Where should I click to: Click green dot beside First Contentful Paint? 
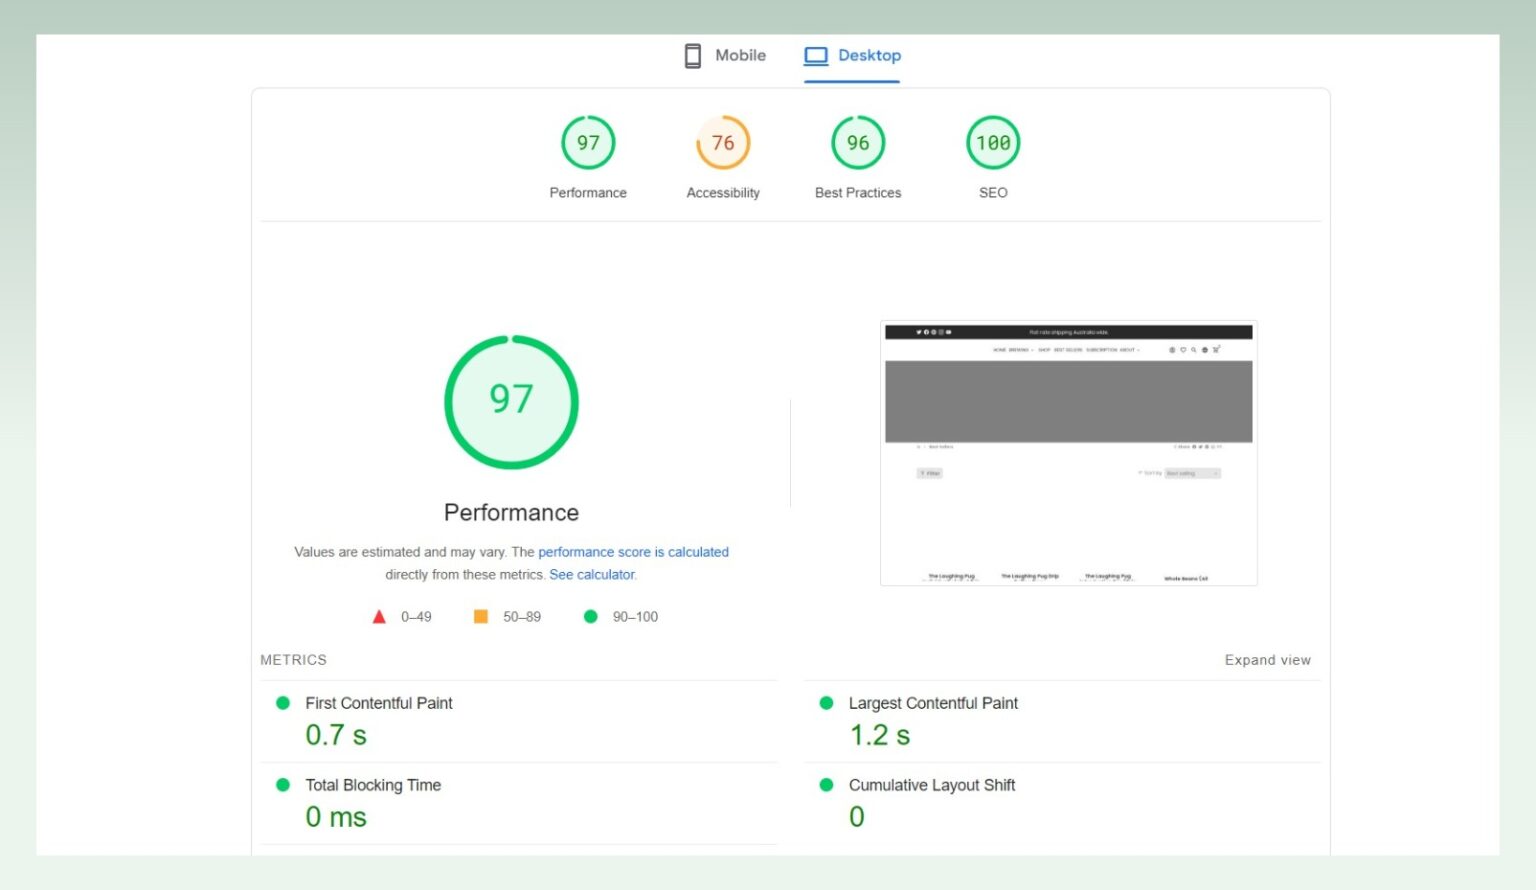pos(283,703)
